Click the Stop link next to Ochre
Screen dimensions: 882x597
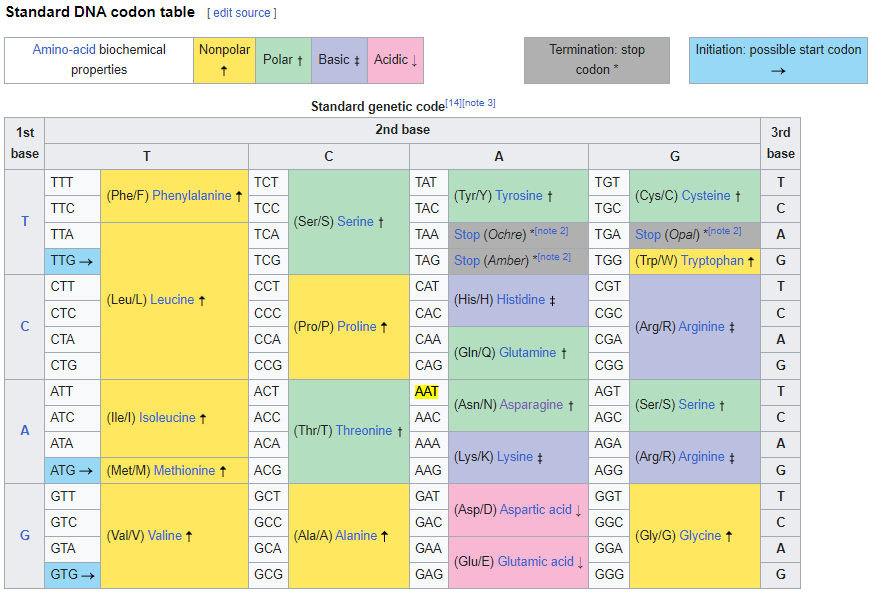467,235
